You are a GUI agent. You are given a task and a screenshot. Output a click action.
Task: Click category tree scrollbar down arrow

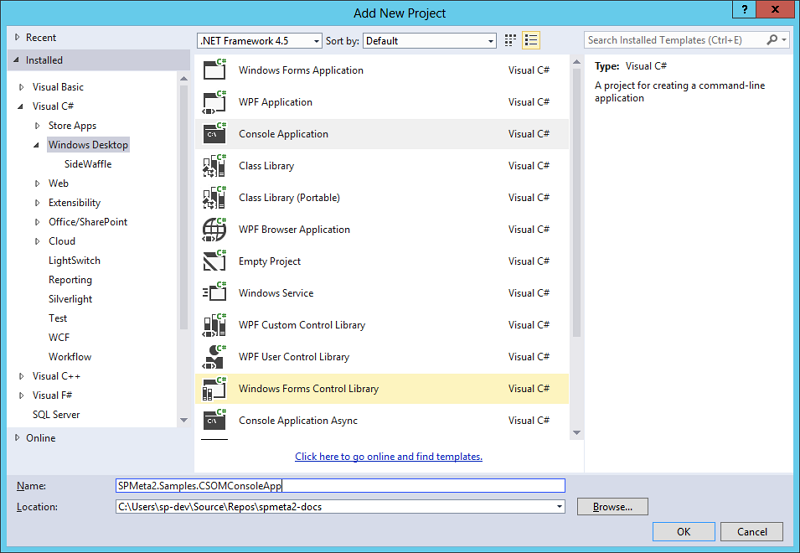184,420
